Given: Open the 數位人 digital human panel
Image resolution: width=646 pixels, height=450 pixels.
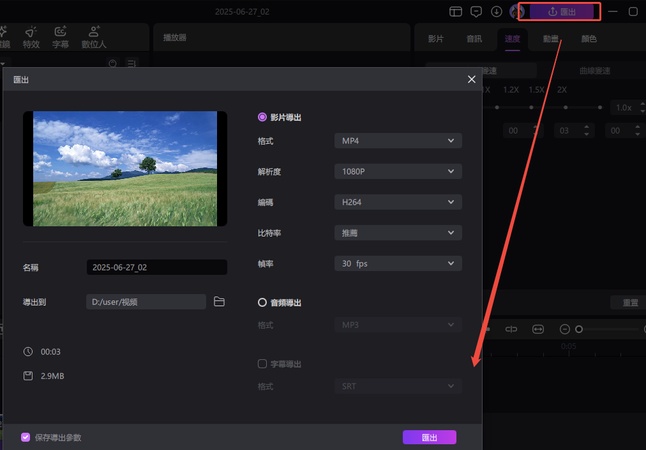Looking at the screenshot, I should coord(94,37).
